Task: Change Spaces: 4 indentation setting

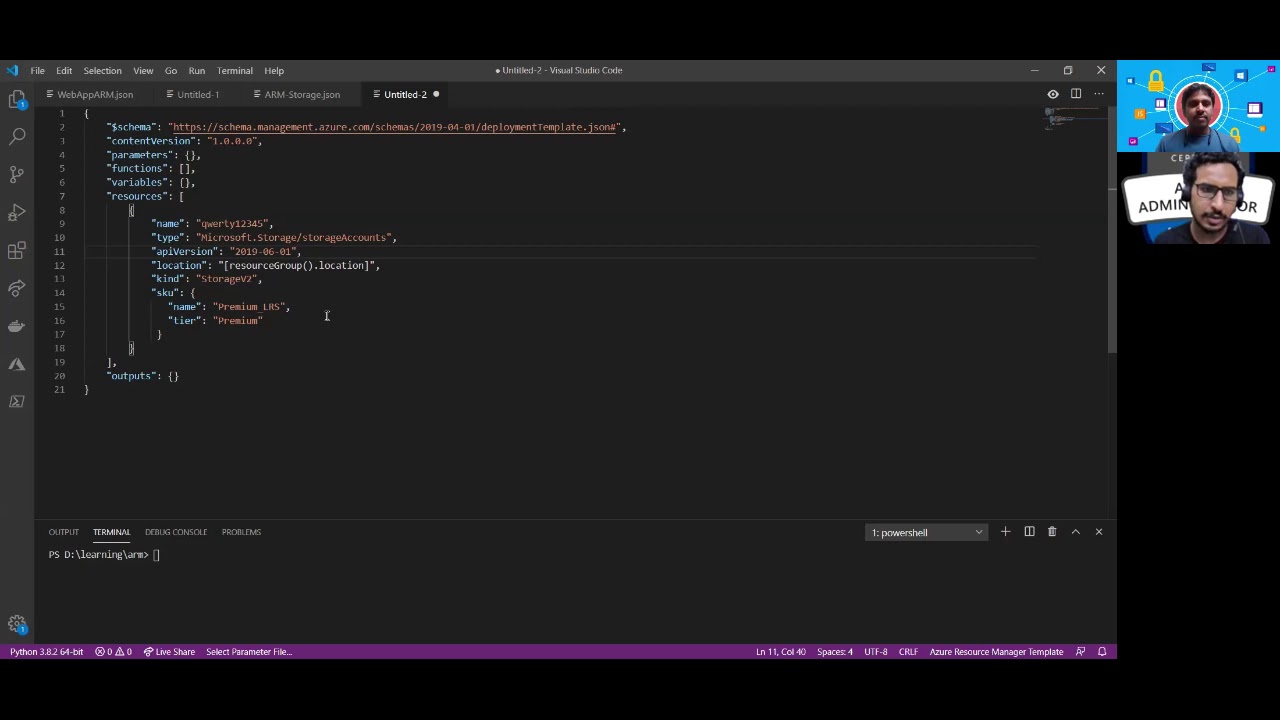Action: 835,652
